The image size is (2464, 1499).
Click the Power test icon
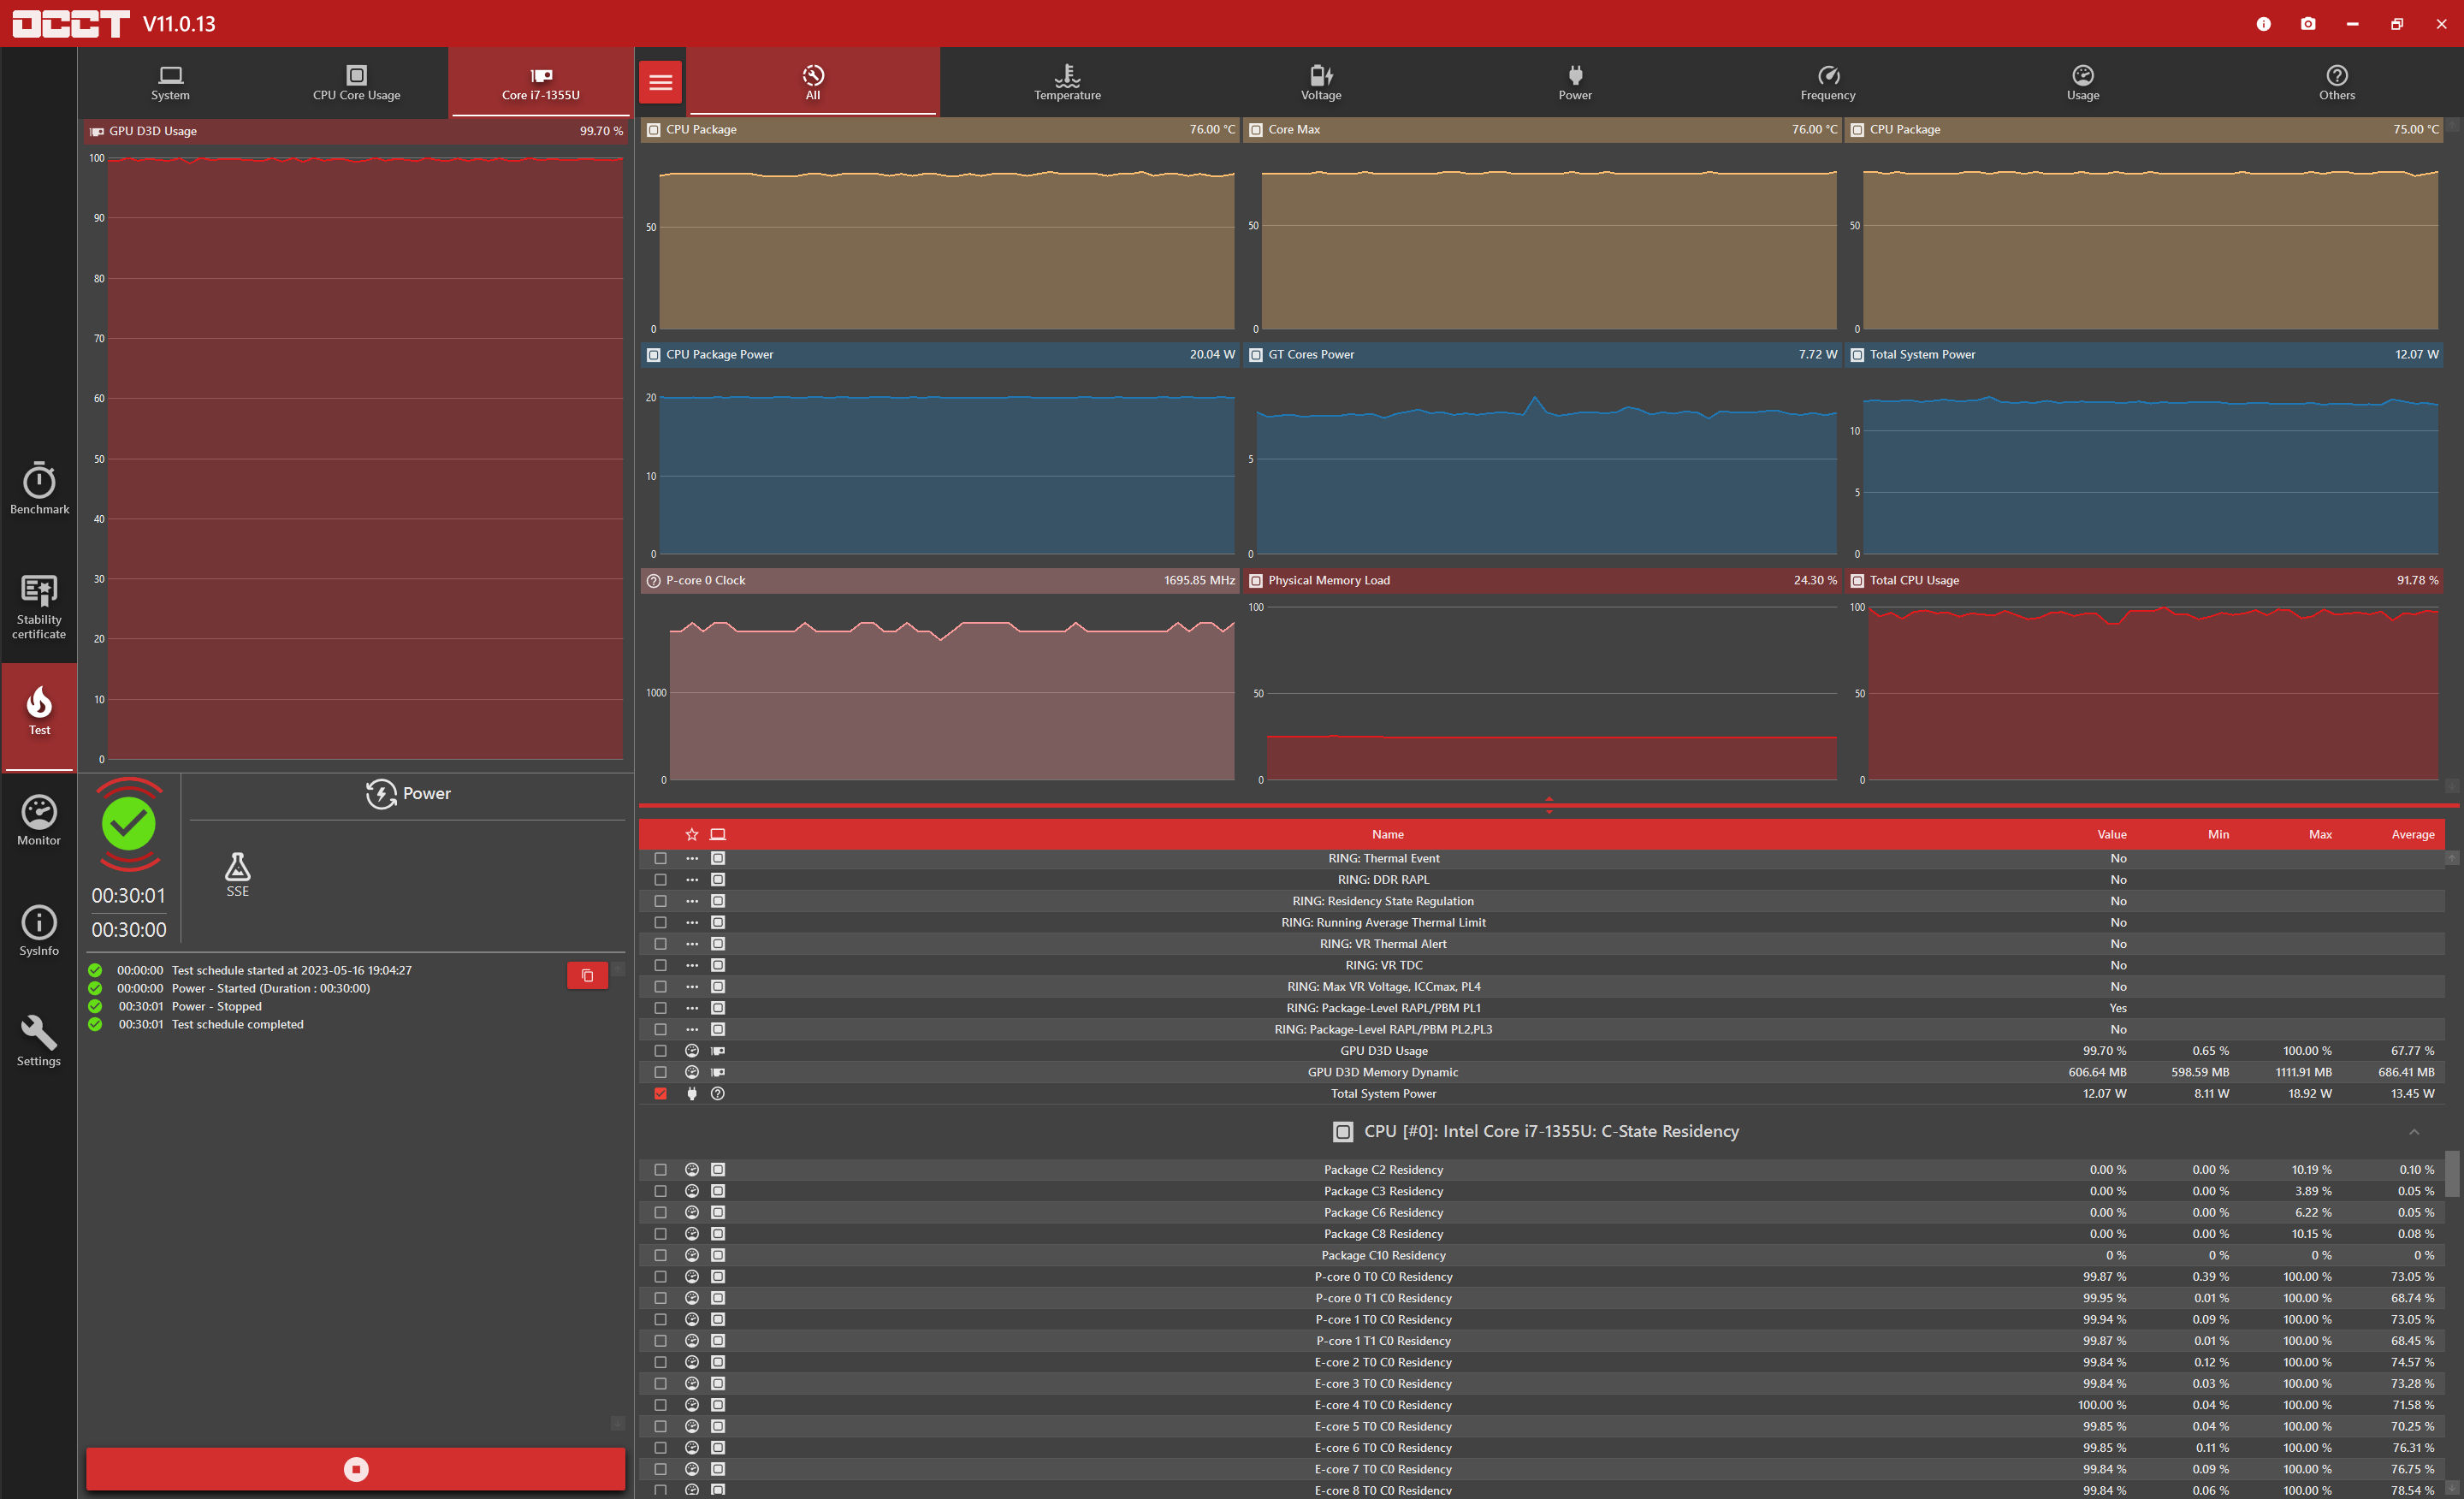[381, 794]
